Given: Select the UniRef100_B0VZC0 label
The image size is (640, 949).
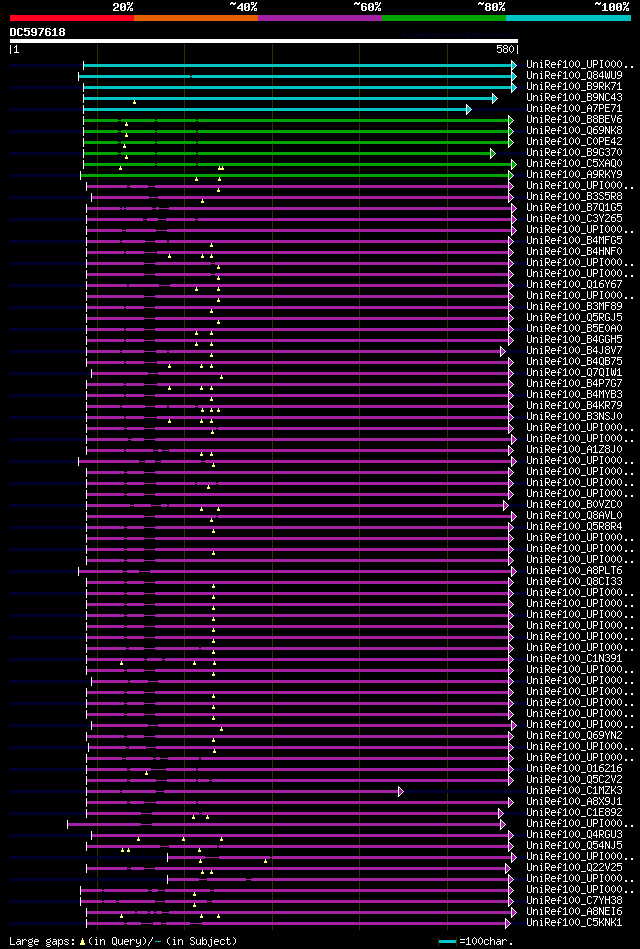Looking at the screenshot, I should point(574,504).
